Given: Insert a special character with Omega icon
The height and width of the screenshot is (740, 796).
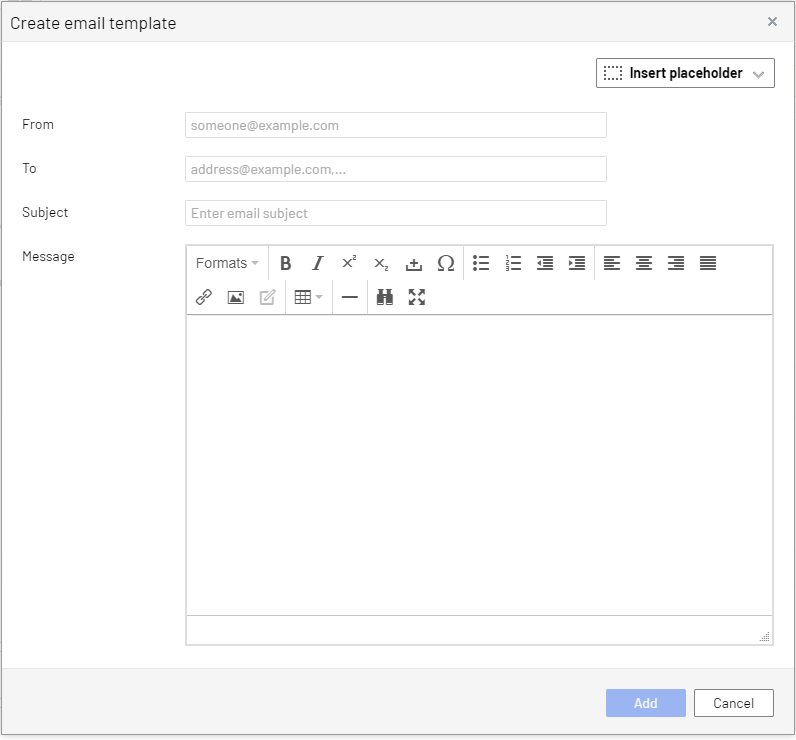Looking at the screenshot, I should [x=446, y=263].
